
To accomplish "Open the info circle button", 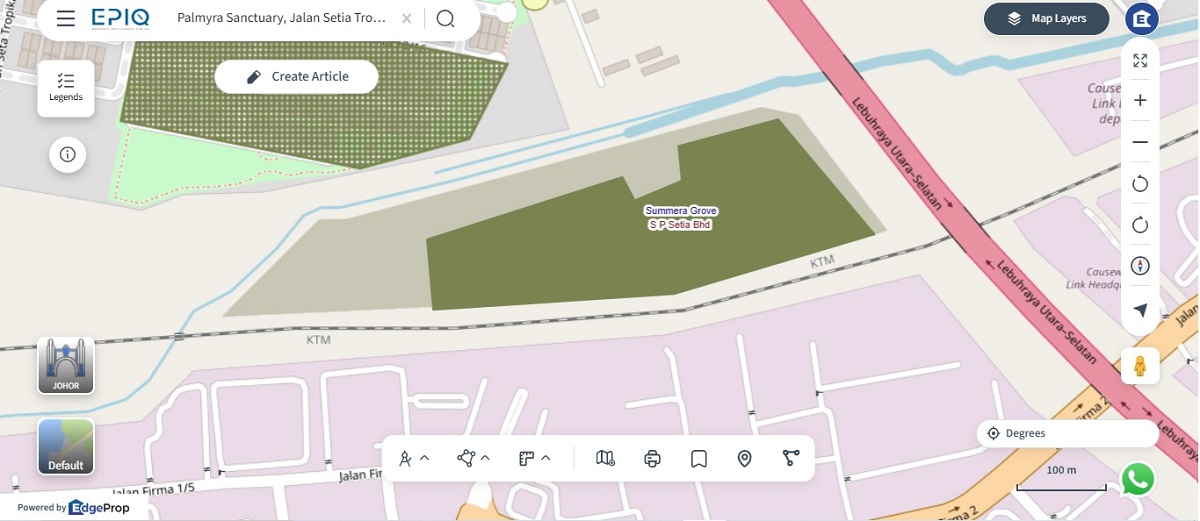I will click(67, 155).
